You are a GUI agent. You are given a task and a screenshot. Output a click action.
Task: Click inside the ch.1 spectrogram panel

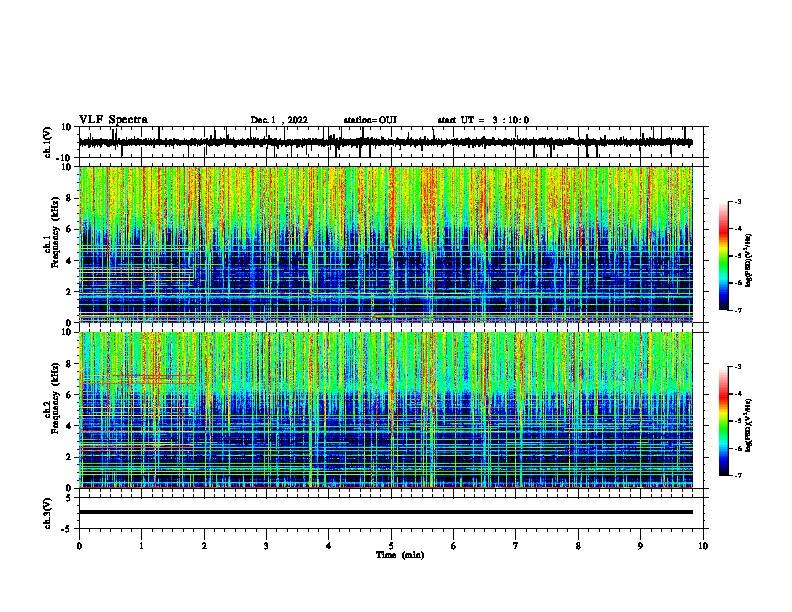point(385,244)
